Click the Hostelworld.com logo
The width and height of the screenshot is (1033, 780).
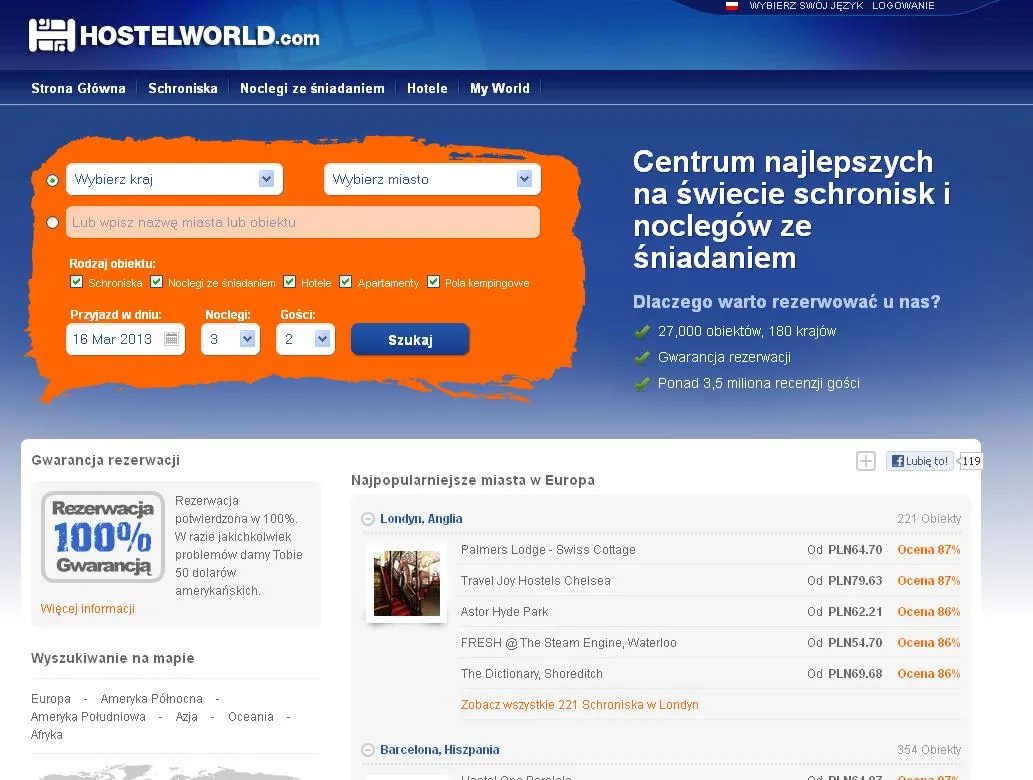[x=175, y=35]
